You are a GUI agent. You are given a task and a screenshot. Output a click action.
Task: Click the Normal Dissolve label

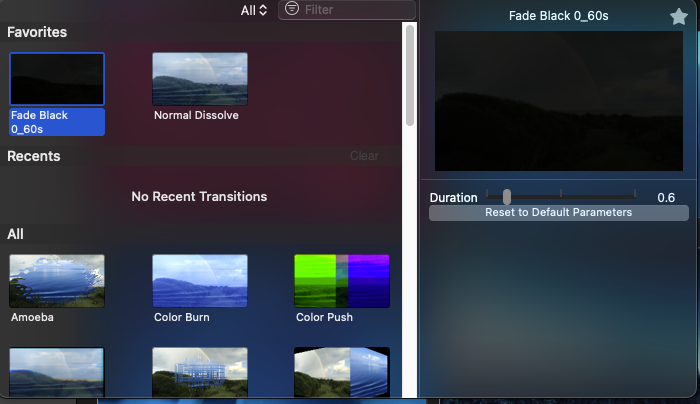coord(196,115)
